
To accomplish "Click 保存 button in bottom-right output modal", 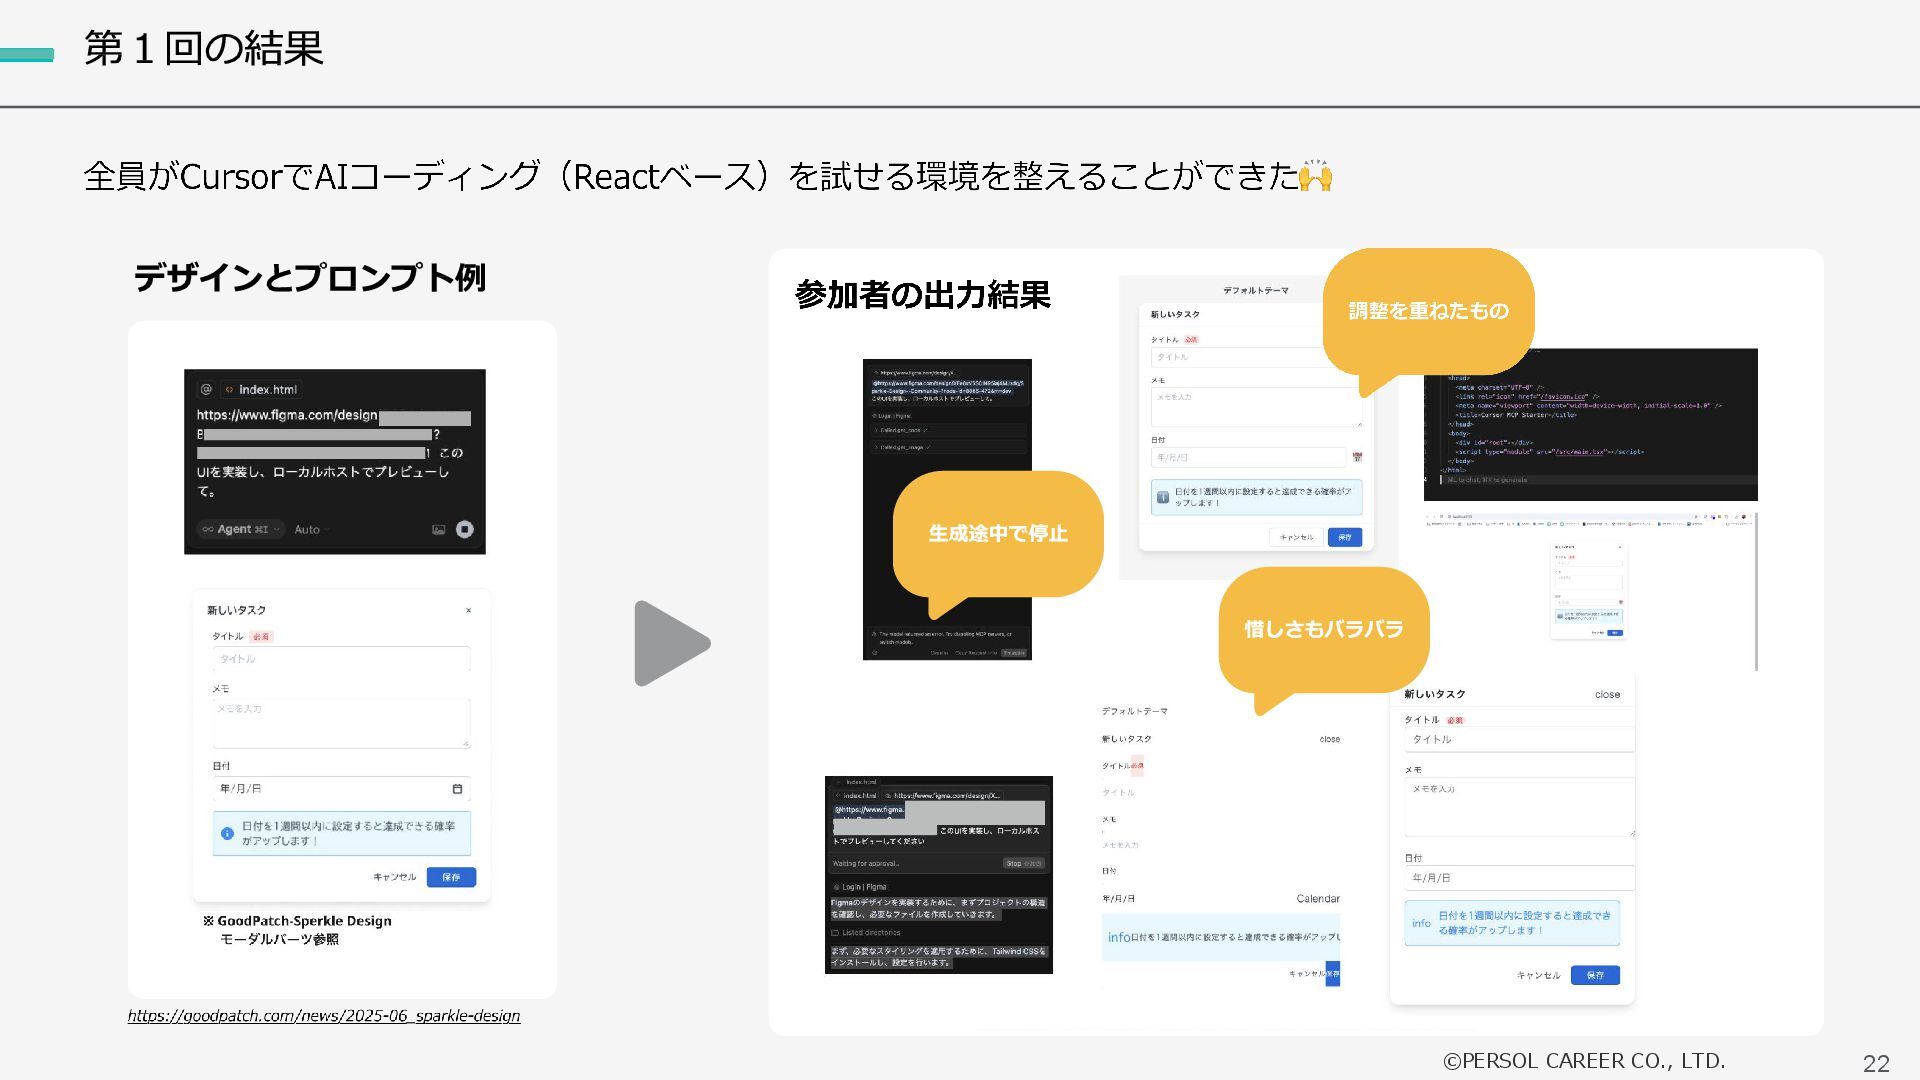I will tap(1594, 975).
